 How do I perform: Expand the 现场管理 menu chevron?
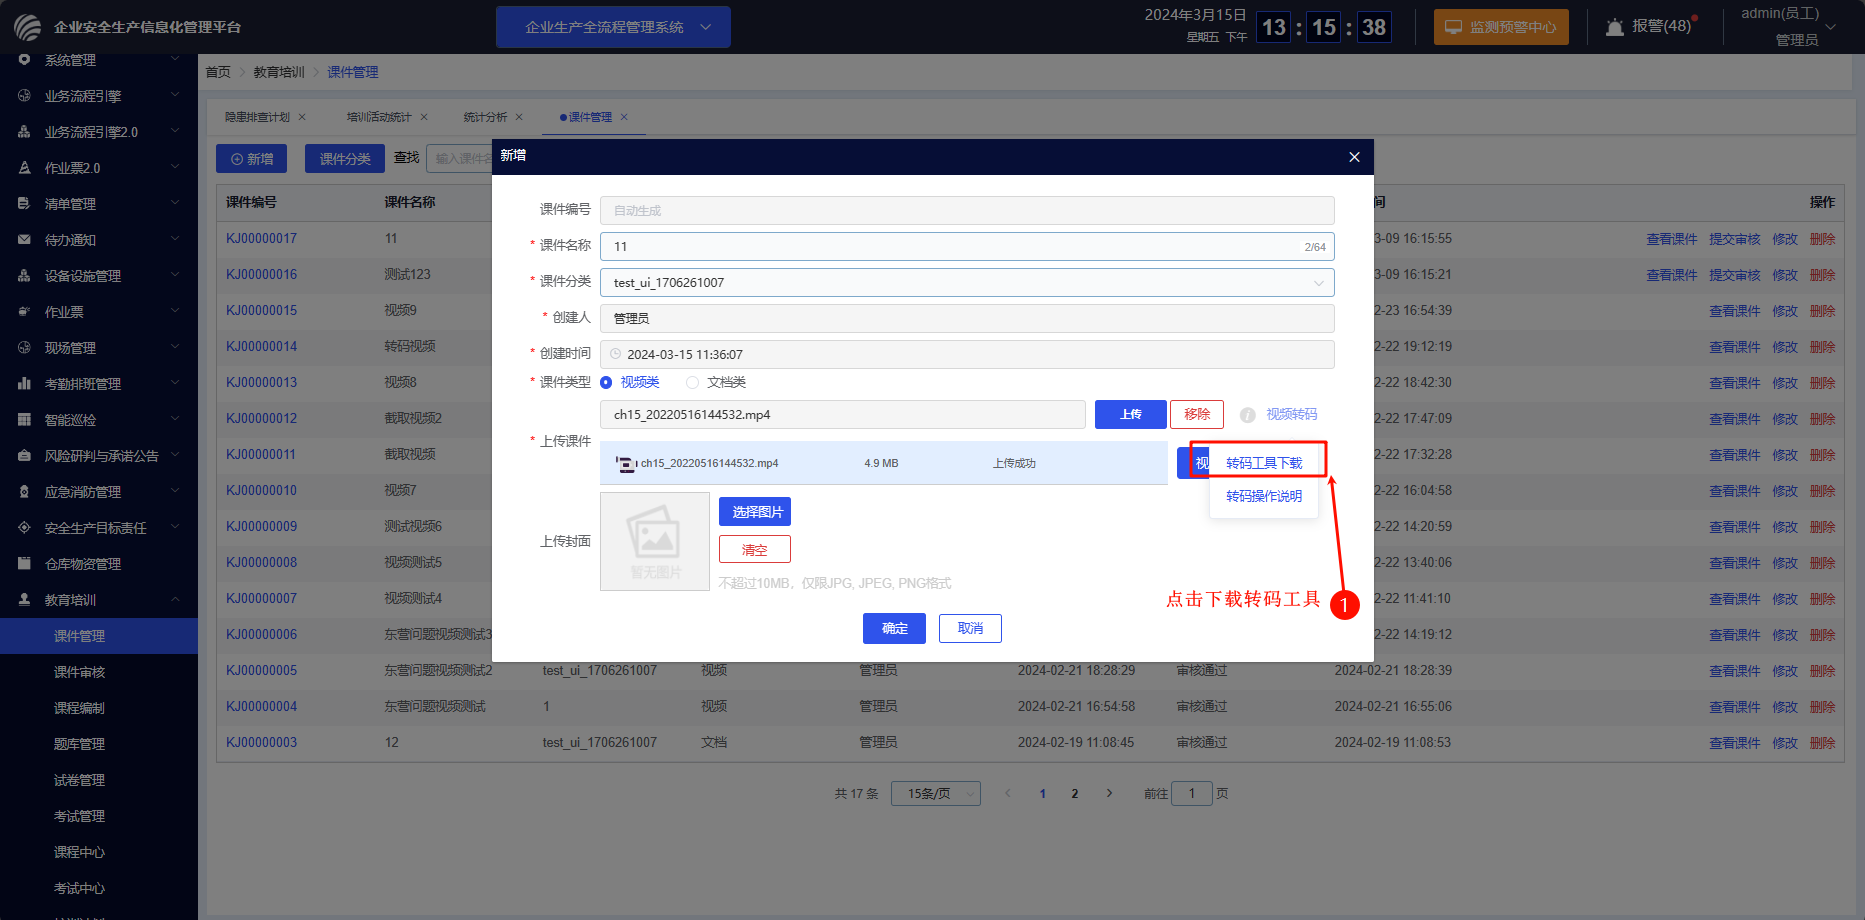tap(175, 348)
